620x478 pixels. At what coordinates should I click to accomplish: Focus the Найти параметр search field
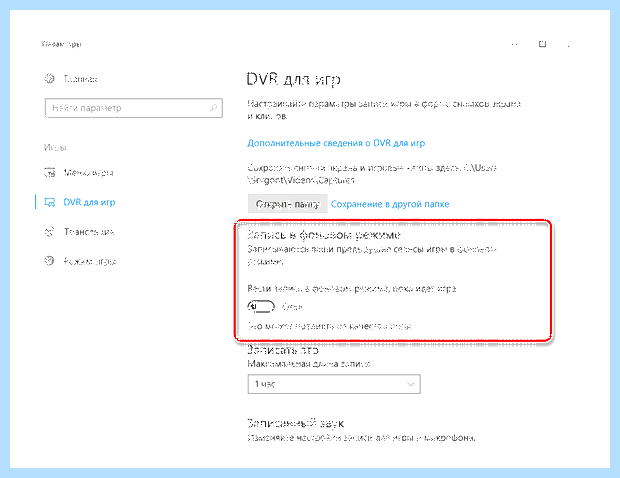(134, 108)
